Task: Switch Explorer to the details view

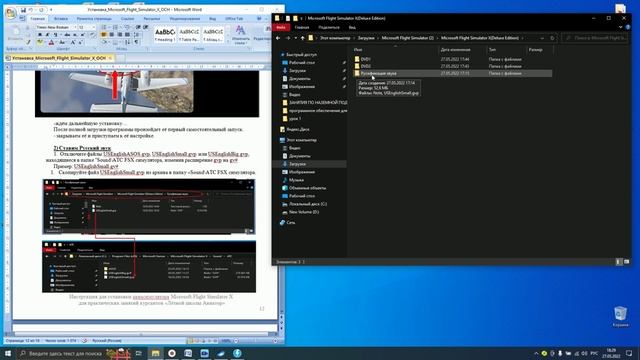Action: tap(618, 262)
